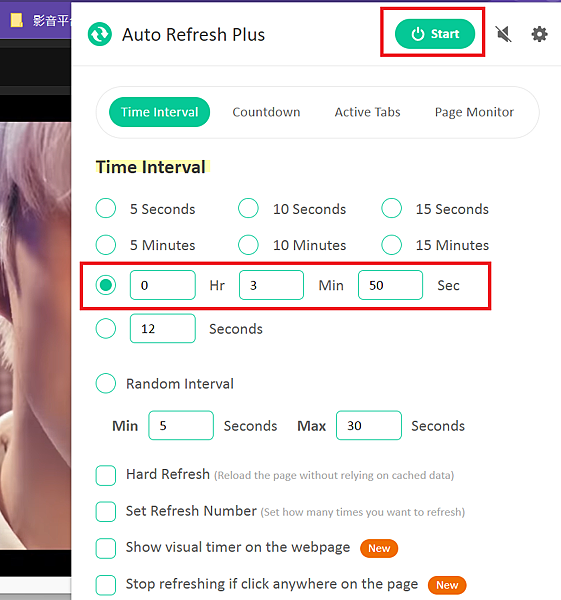The width and height of the screenshot is (561, 600).
Task: Check the Hard Refresh checkbox
Action: tap(106, 475)
